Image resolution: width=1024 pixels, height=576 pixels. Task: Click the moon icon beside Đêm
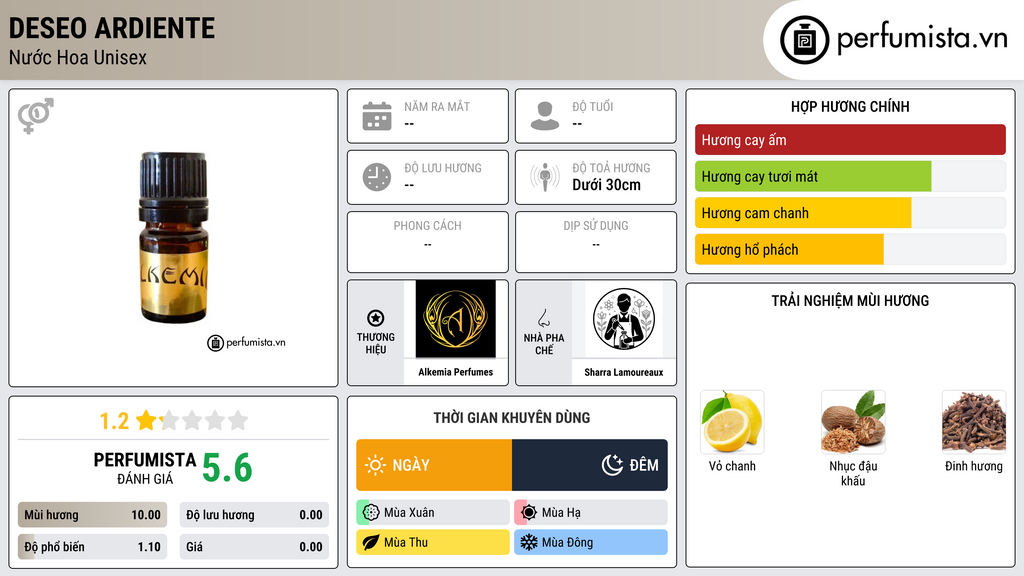(x=612, y=465)
